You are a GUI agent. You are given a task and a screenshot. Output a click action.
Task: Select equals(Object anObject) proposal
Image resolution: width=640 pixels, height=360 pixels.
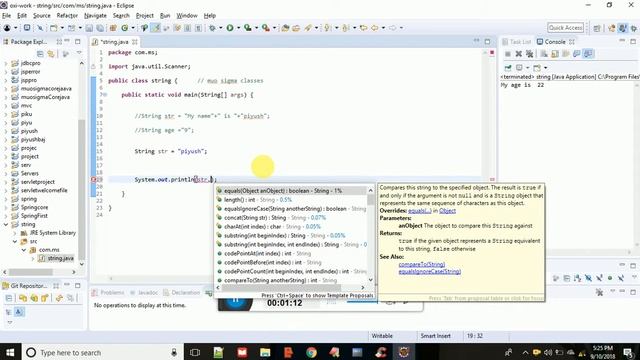tap(291, 191)
